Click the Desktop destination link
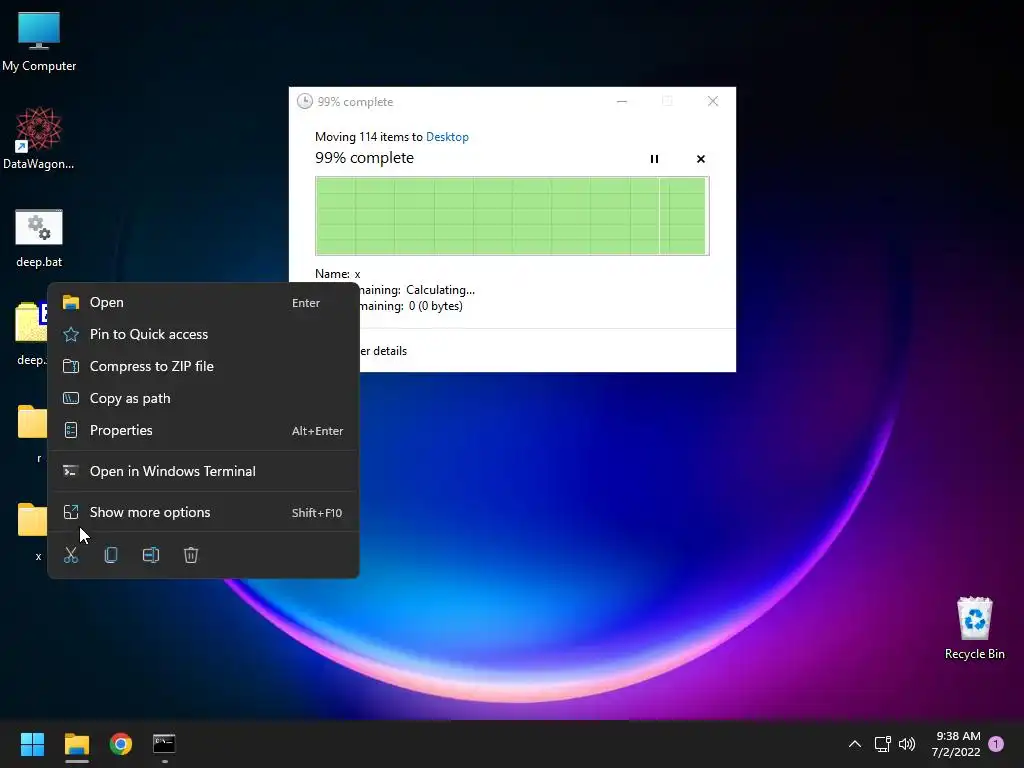Screen dimensions: 1024x768 [447, 137]
